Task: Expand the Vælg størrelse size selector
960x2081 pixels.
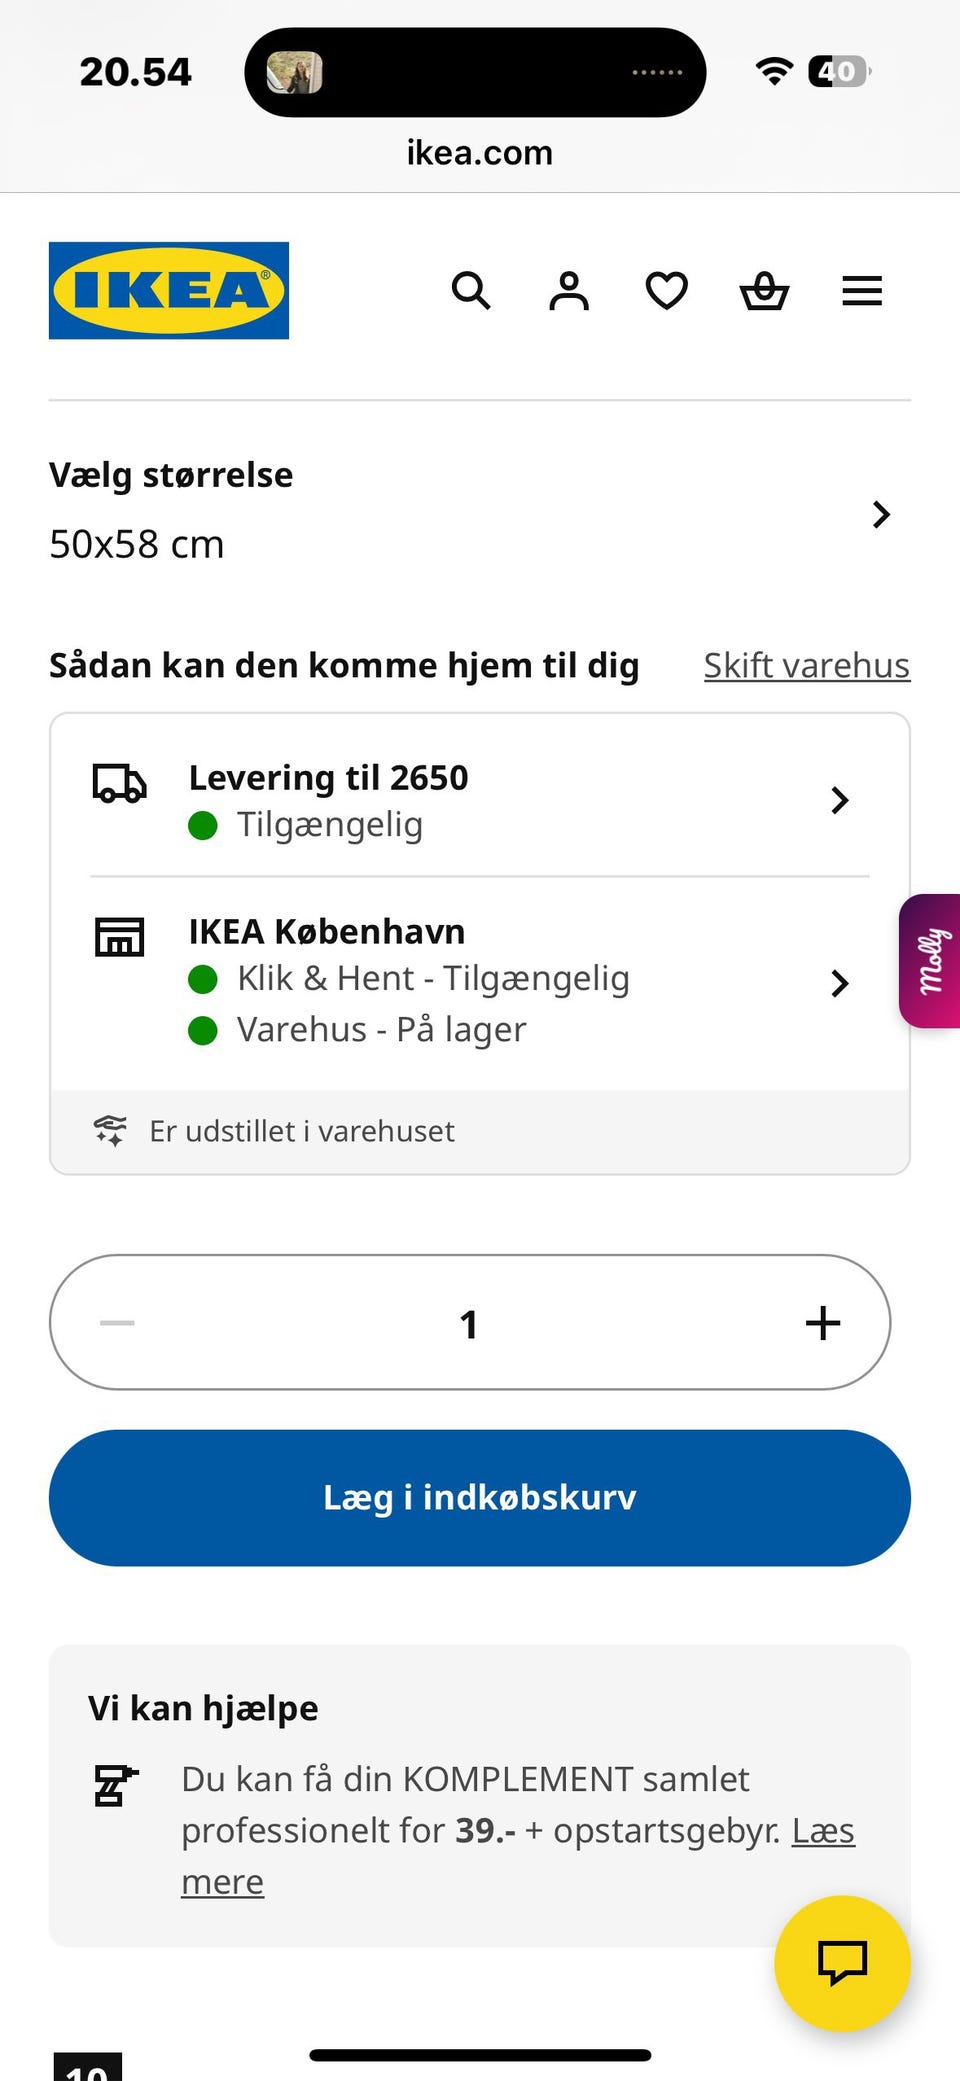Action: coord(880,514)
